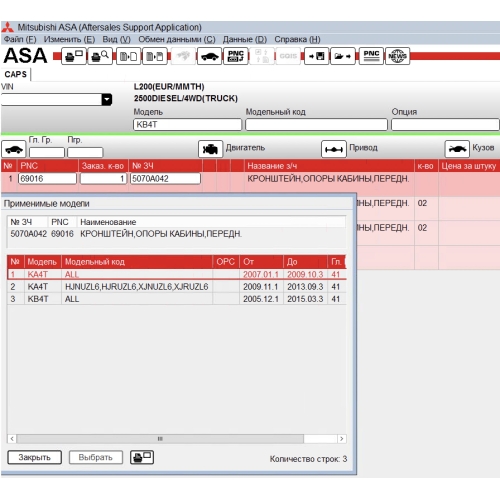
Task: Click the print preview icon with magnifier
Action: pyautogui.click(x=100, y=56)
